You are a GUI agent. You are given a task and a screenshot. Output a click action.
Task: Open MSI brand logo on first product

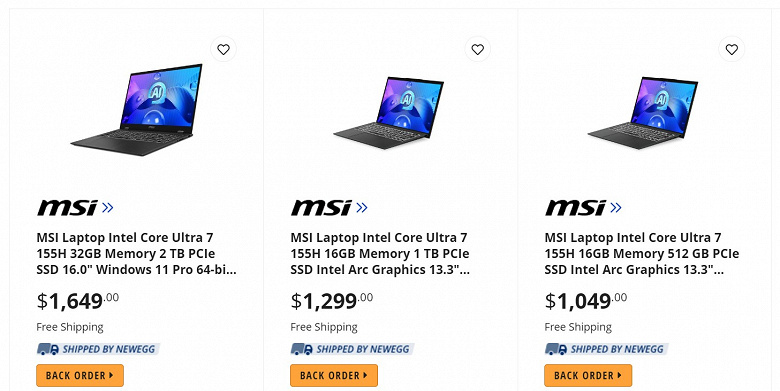coord(67,207)
